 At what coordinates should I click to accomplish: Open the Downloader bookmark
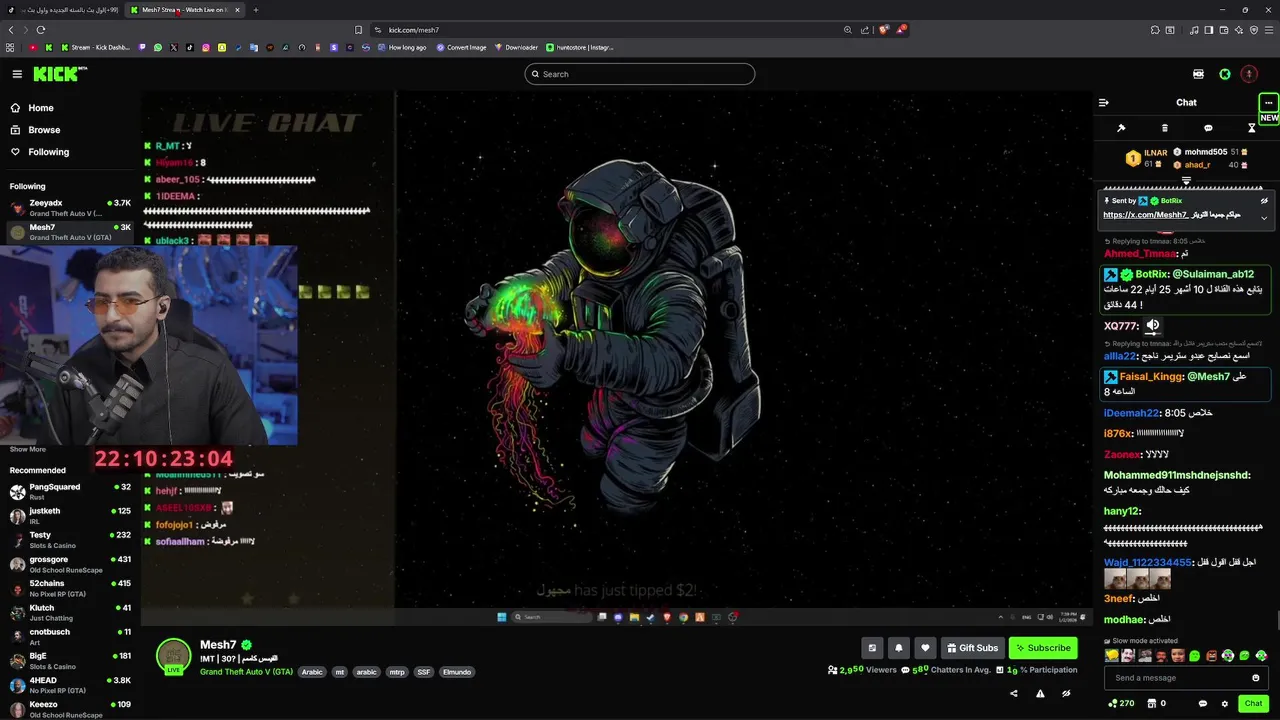tap(517, 47)
